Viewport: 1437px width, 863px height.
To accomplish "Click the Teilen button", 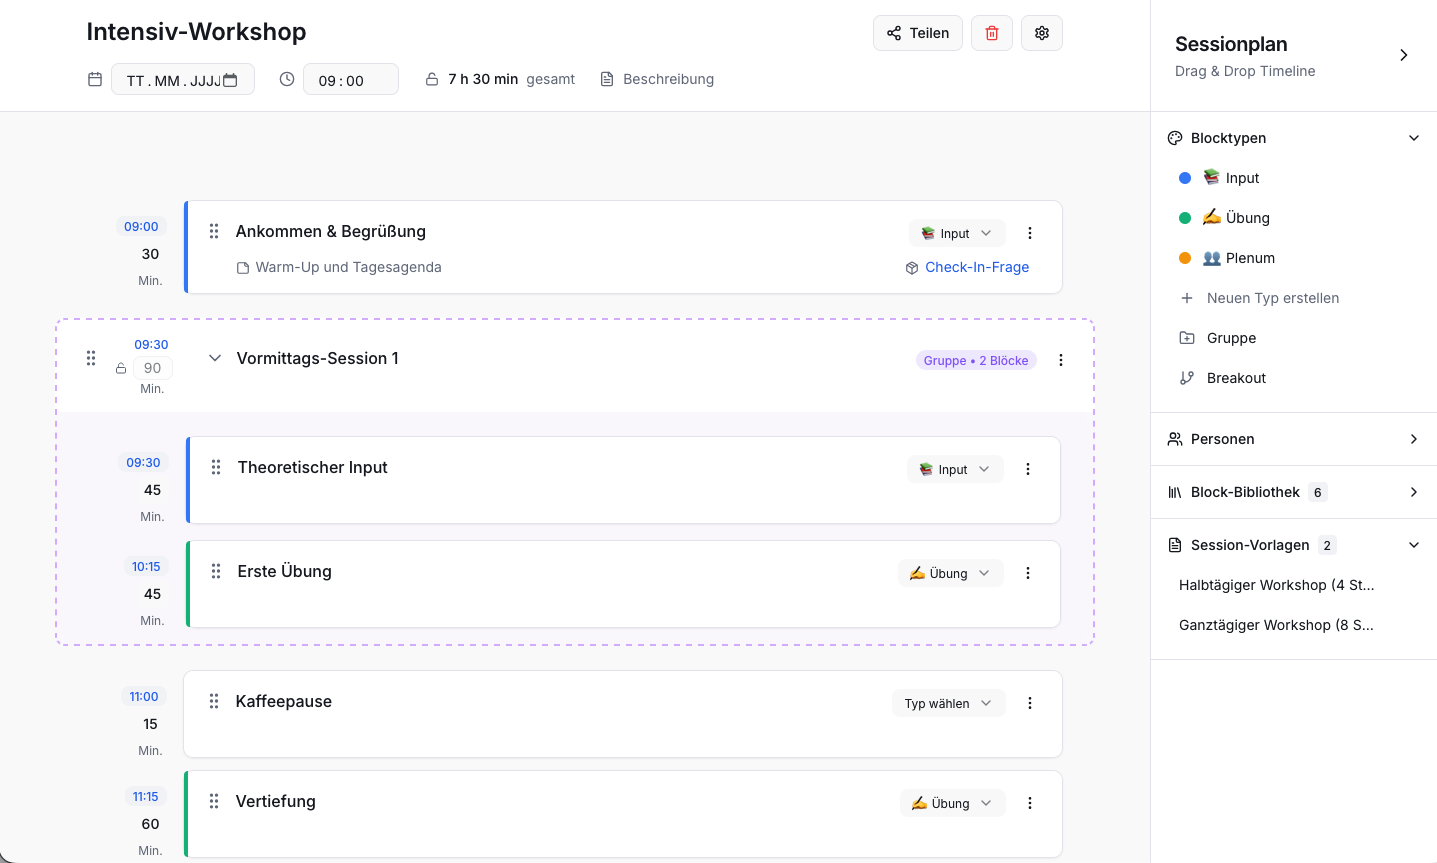I will pos(918,33).
